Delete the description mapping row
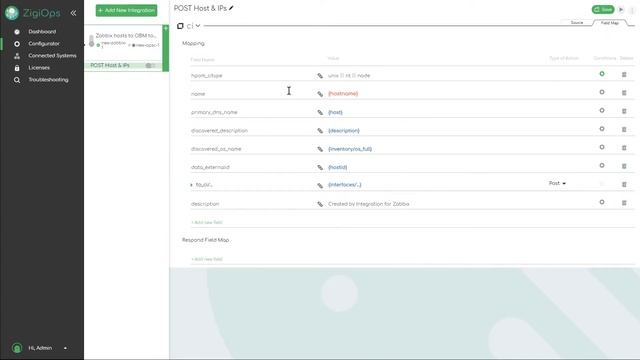Screen dimensions: 640x360 click(624, 203)
